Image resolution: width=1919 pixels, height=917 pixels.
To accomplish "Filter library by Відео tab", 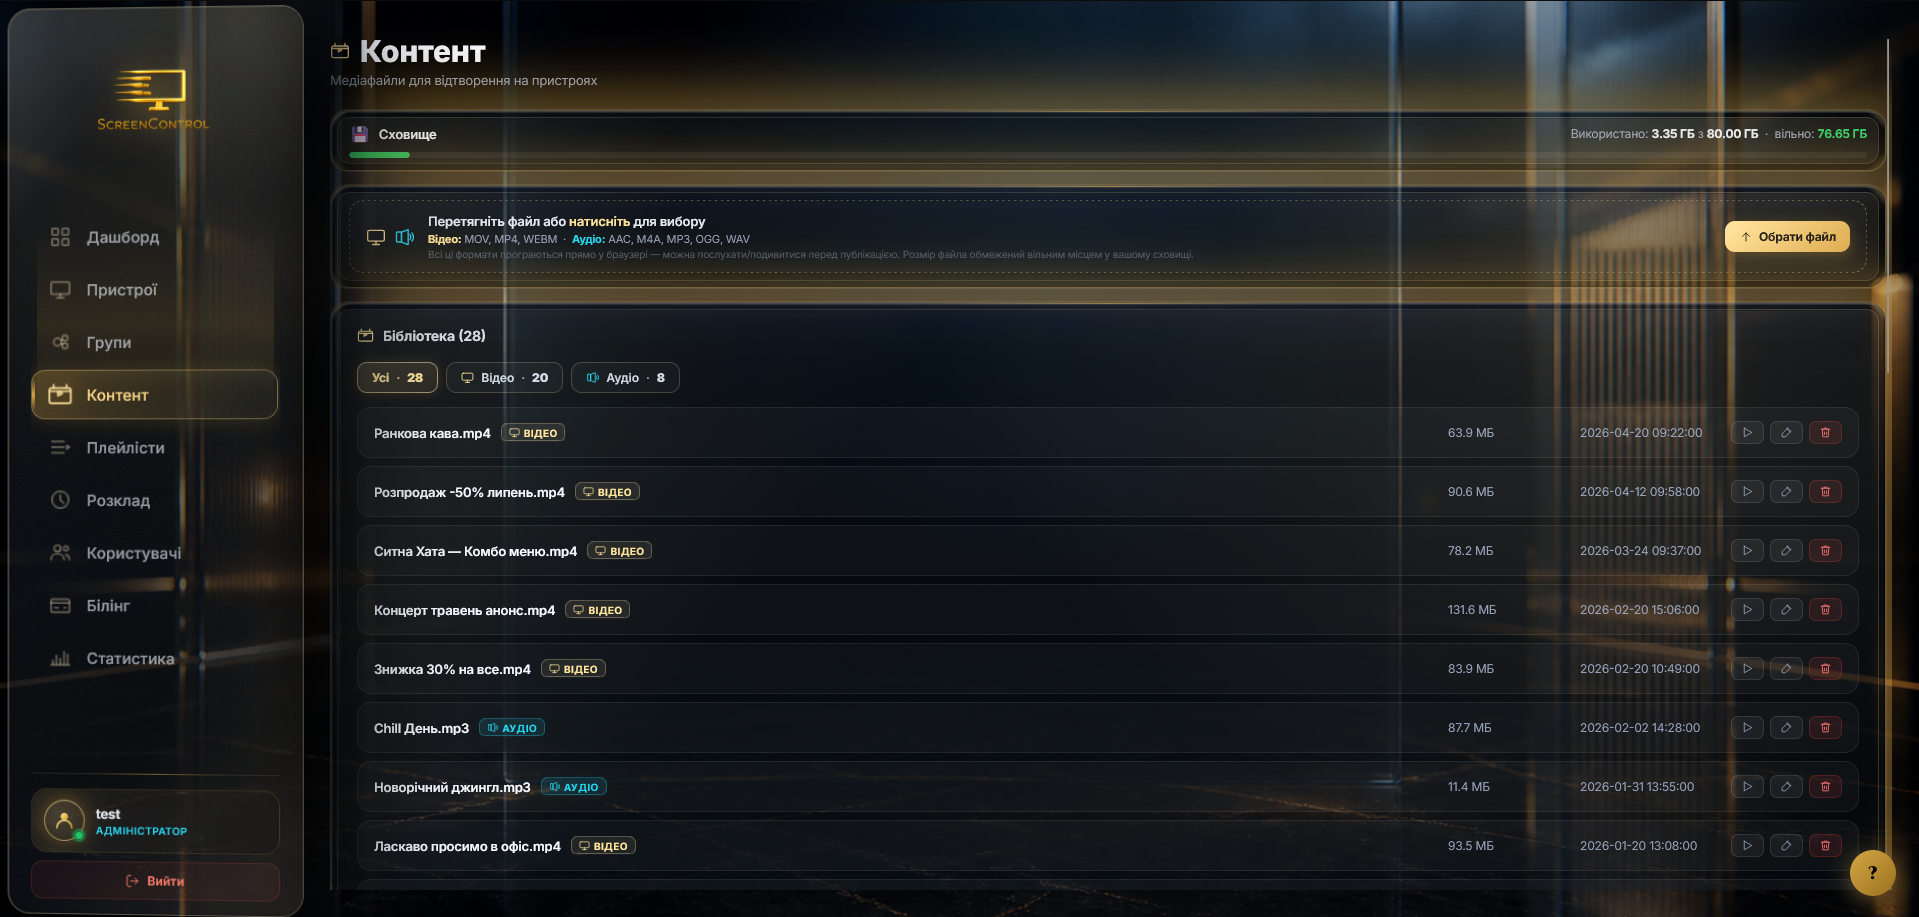I will 504,378.
